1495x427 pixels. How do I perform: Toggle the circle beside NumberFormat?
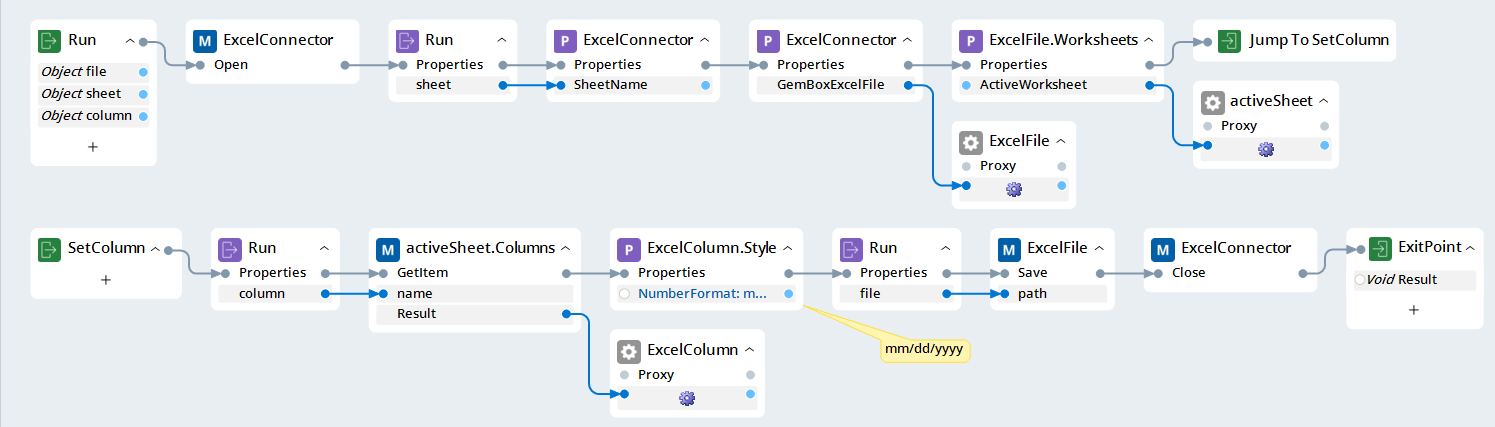coord(625,294)
